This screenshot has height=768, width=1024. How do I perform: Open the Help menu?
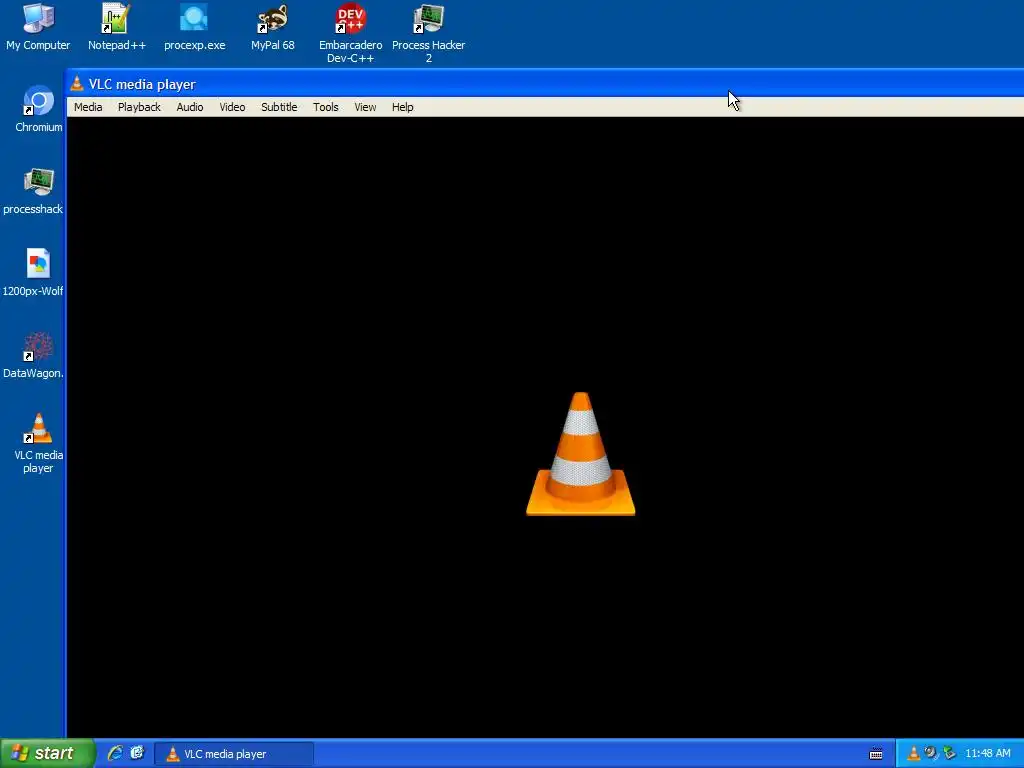[x=402, y=107]
